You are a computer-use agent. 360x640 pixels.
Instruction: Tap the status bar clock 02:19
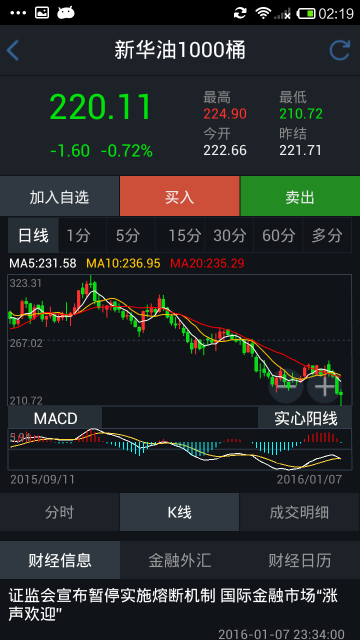[x=336, y=13]
